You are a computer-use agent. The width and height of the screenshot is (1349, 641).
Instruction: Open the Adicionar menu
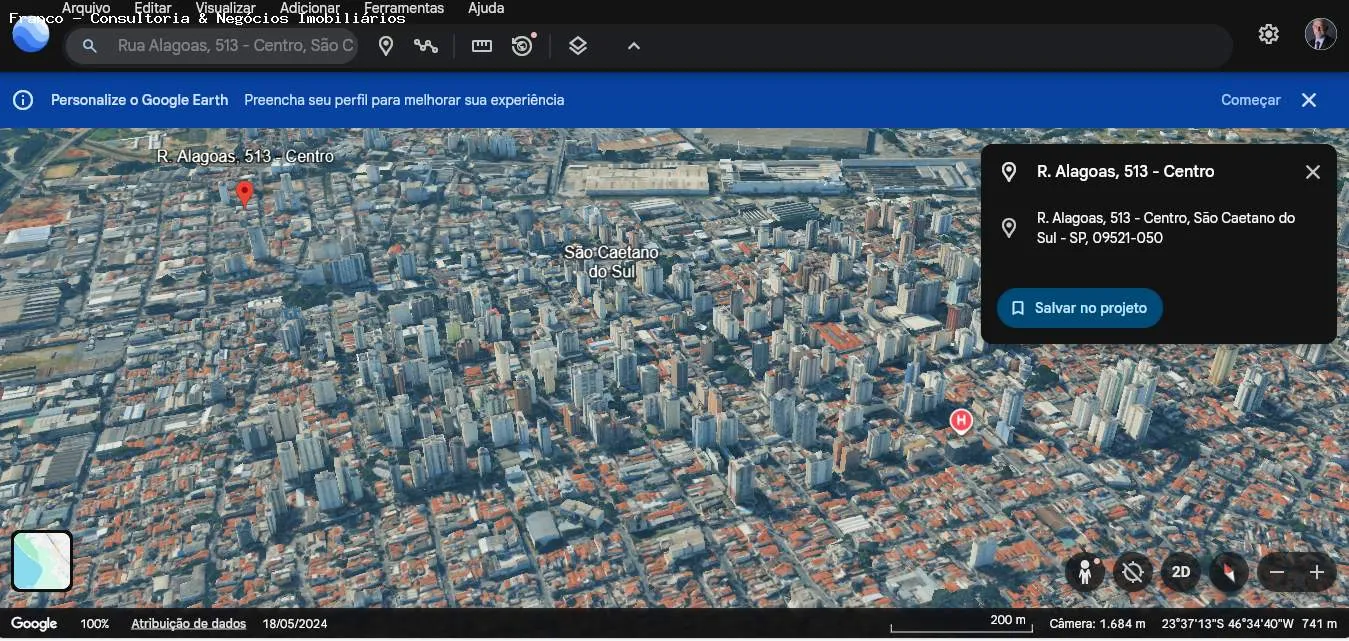(x=310, y=8)
